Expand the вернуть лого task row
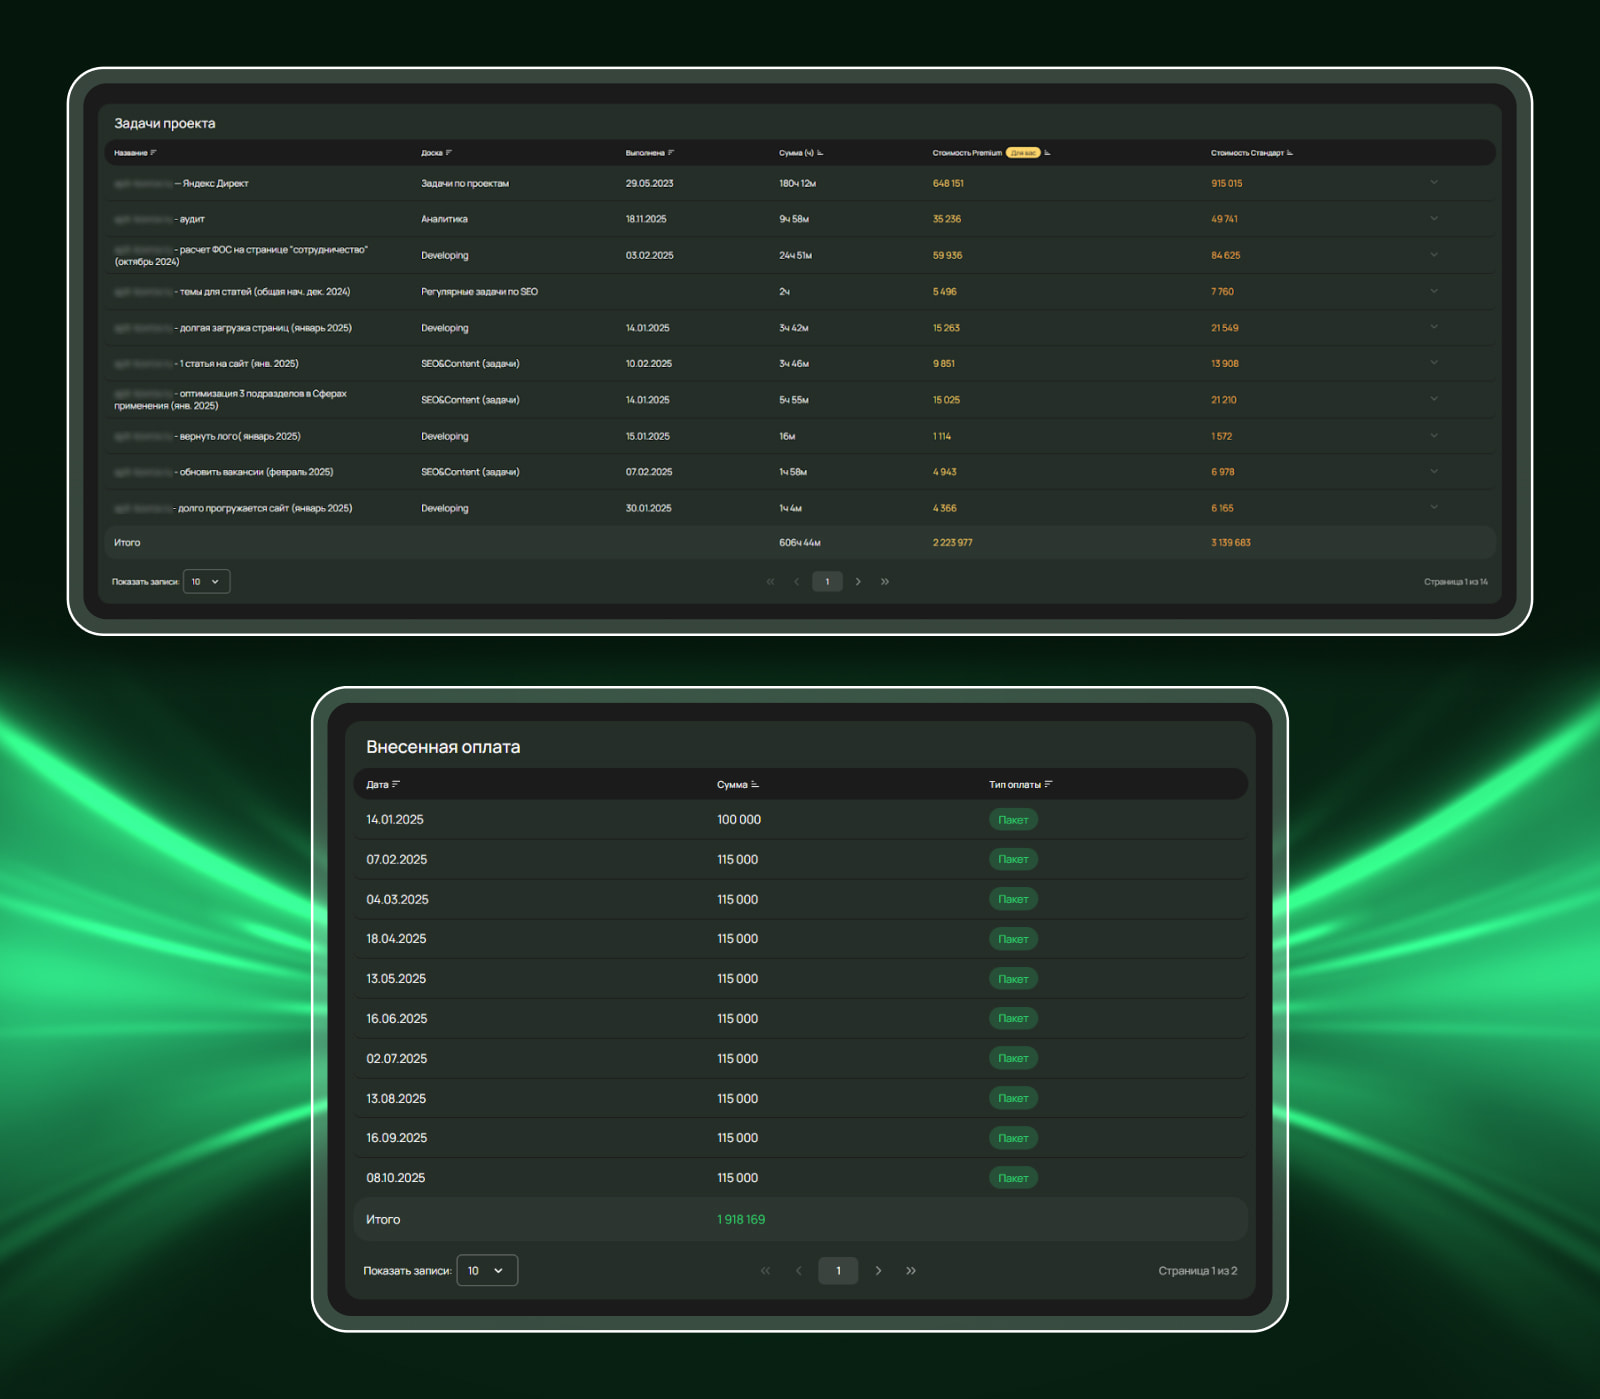 [x=1433, y=436]
